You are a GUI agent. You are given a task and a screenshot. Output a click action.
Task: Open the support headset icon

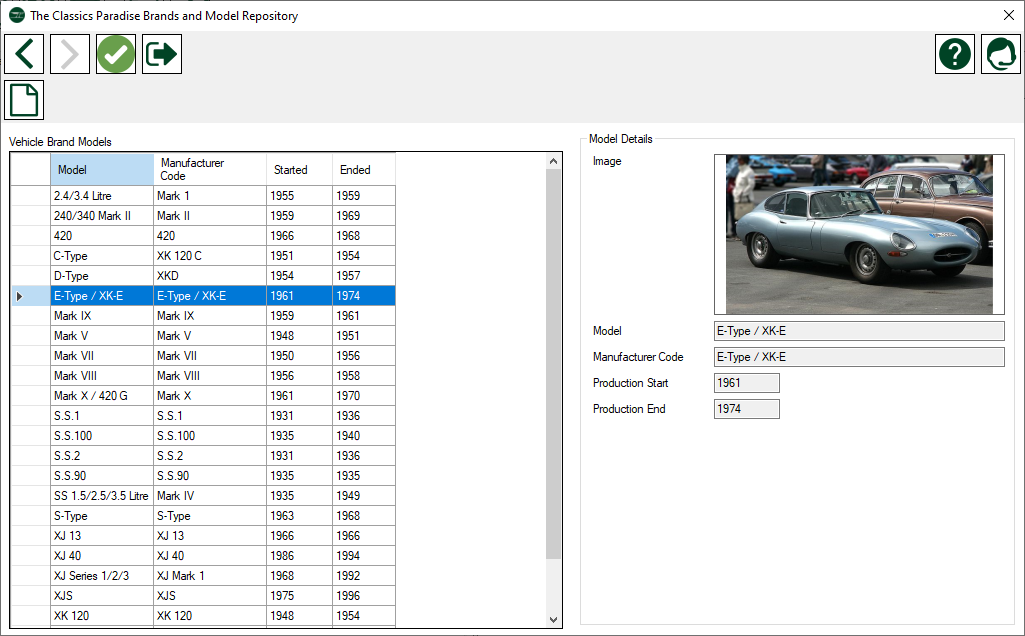tap(1000, 54)
